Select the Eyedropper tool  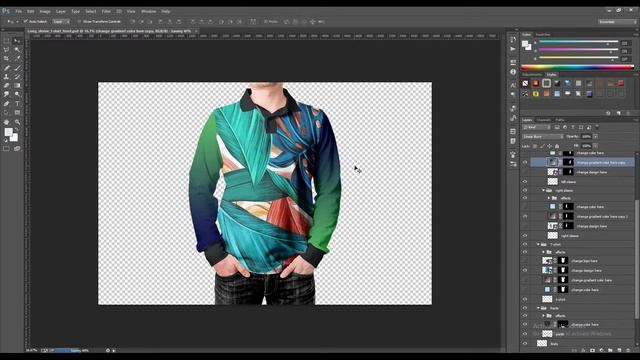click(17, 59)
